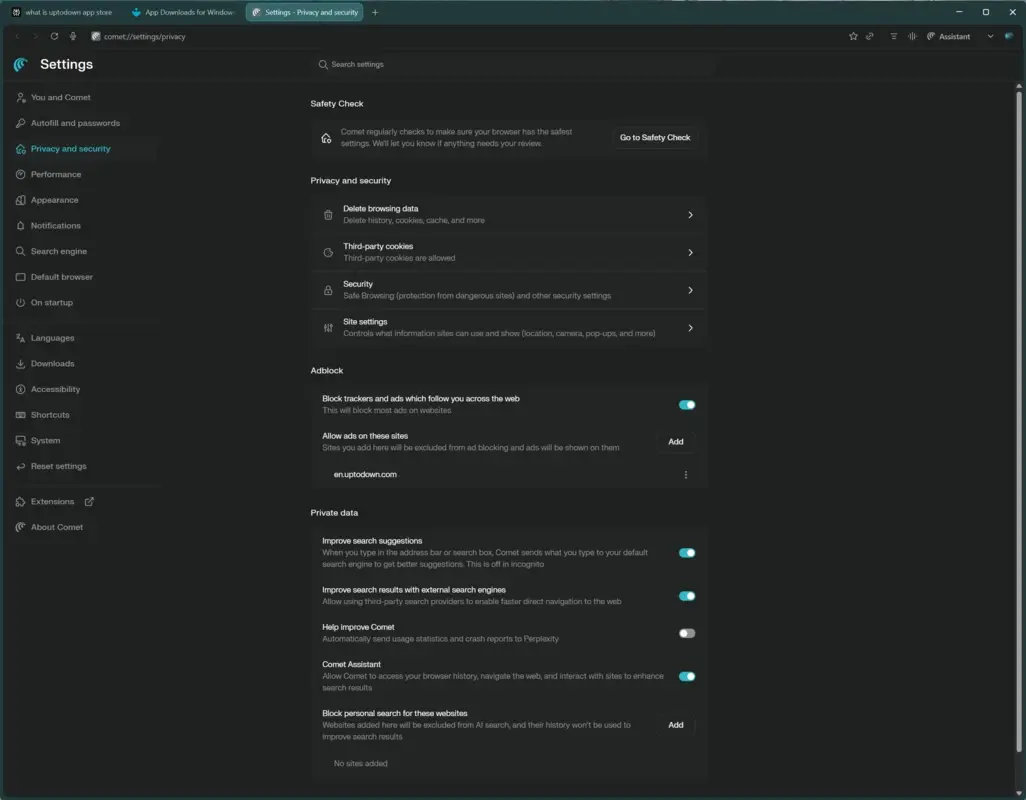Activate voice search microphone in address bar

click(72, 36)
